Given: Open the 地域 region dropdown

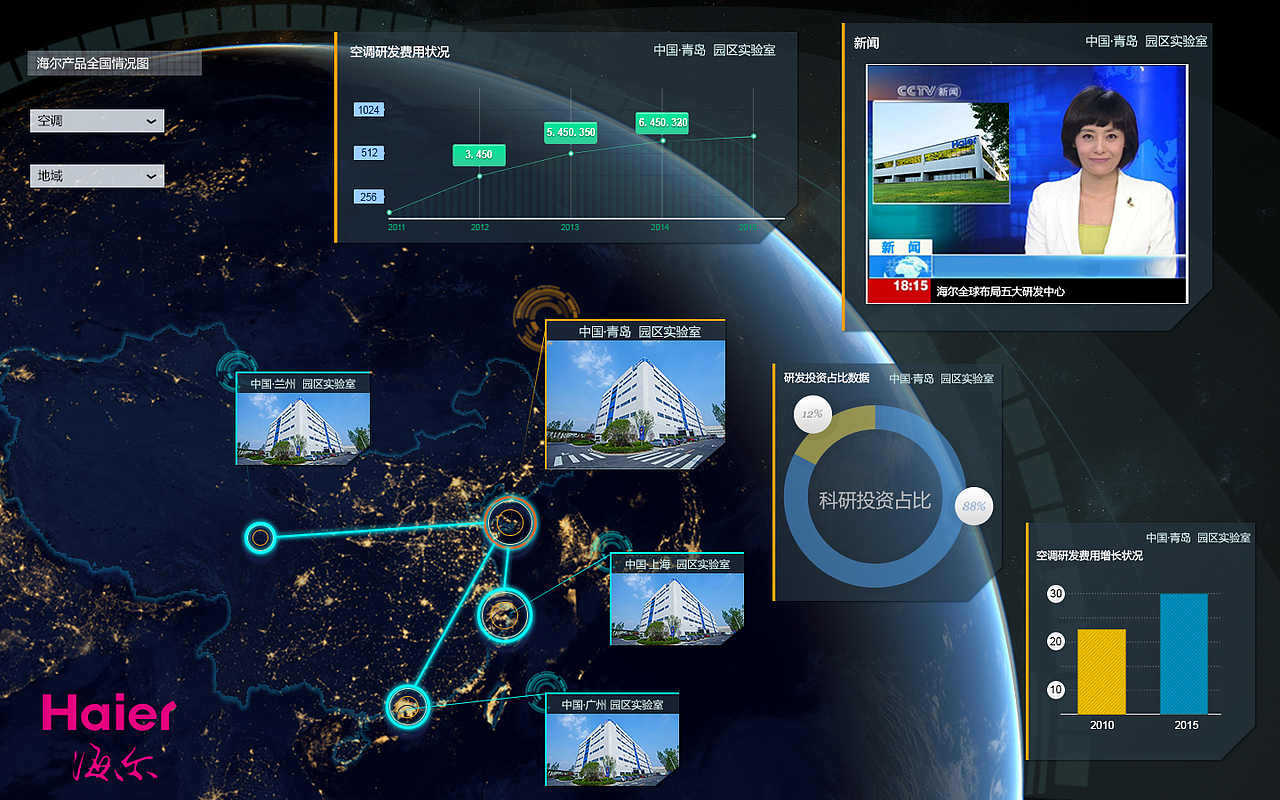Looking at the screenshot, I should point(97,176).
